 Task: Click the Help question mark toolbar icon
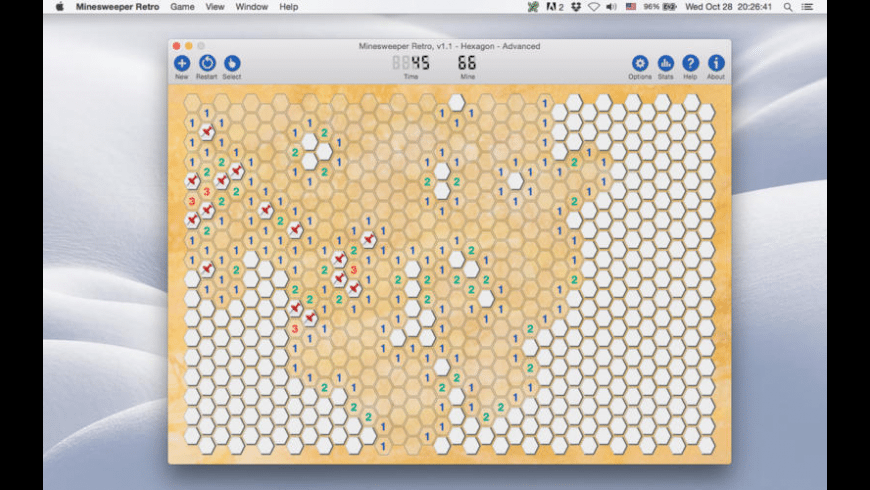690,63
